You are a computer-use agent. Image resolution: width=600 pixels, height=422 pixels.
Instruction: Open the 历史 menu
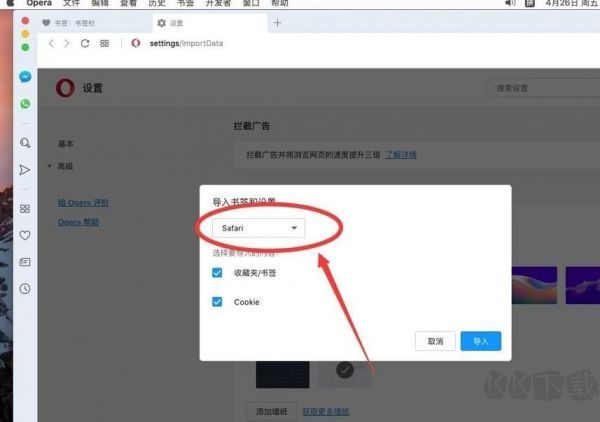(157, 3)
